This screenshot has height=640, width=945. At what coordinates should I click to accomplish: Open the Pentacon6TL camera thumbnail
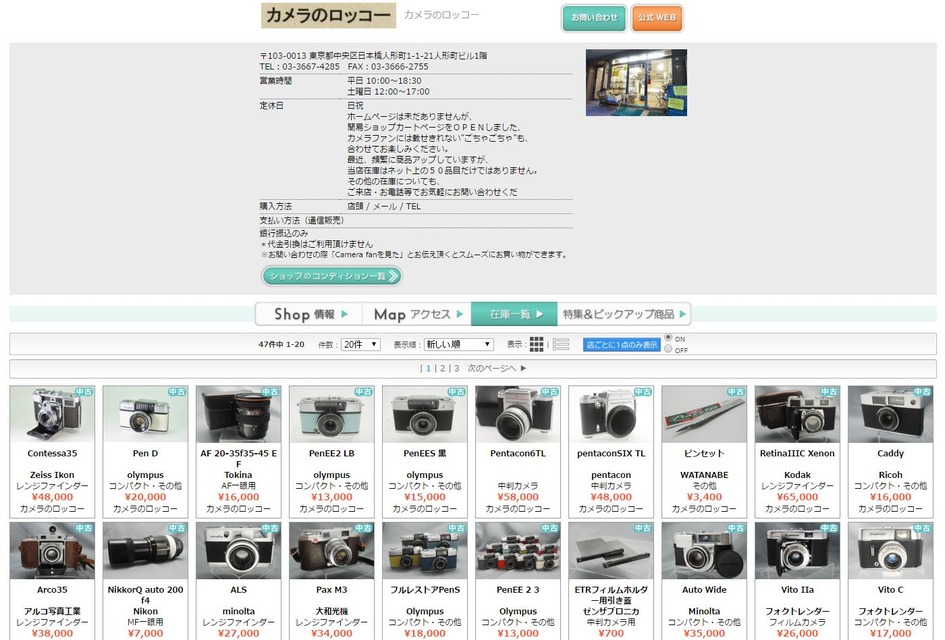point(518,414)
